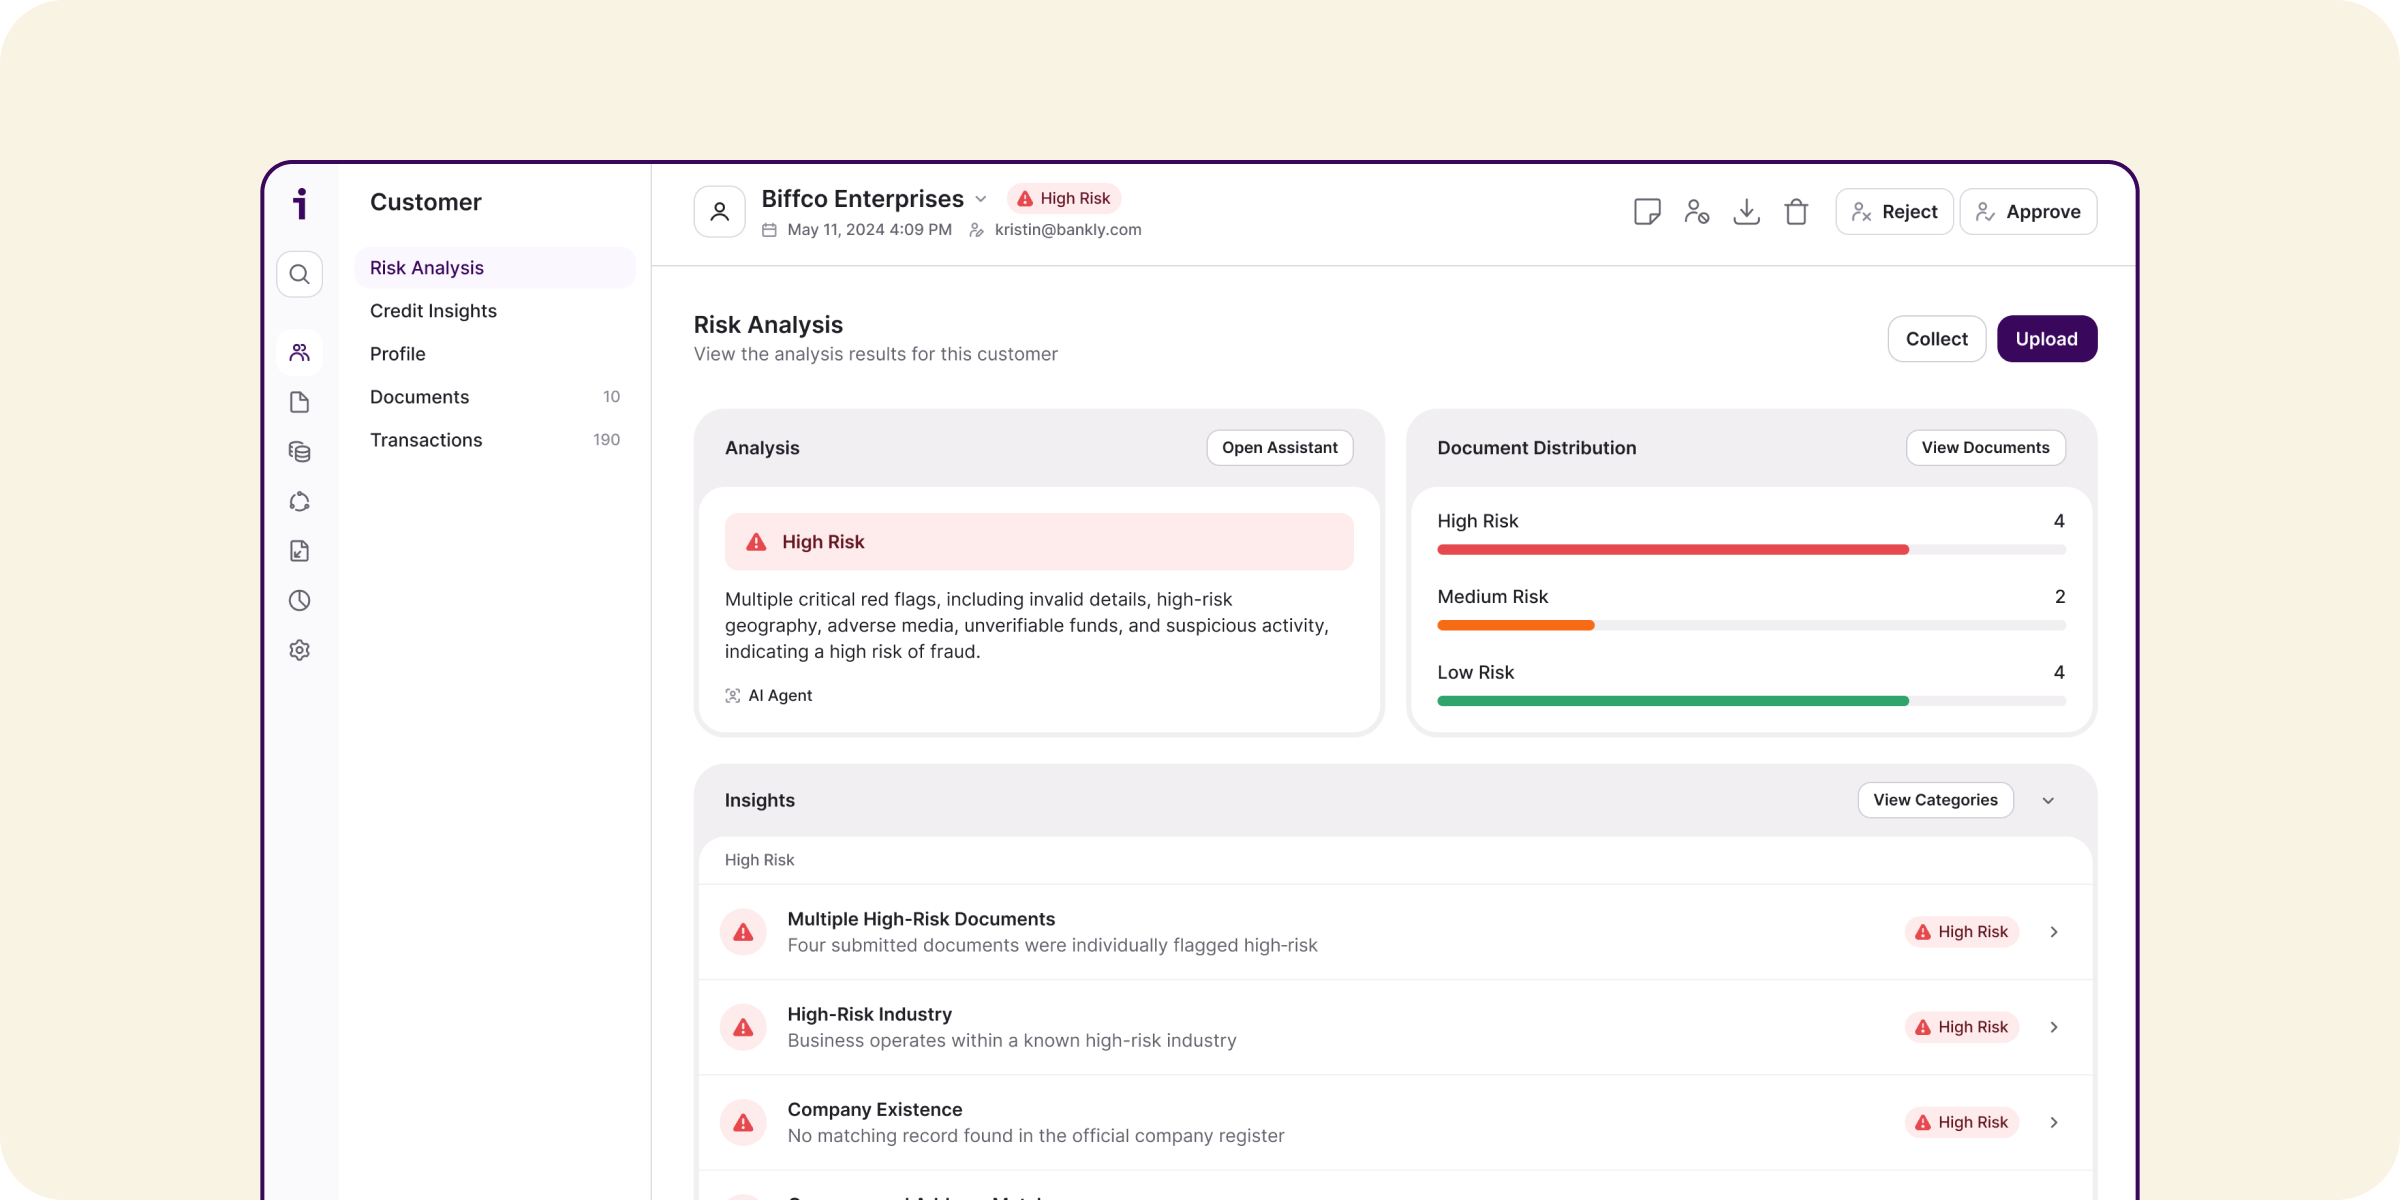Click the High Risk red distribution bar
2400x1200 pixels.
(x=1672, y=550)
